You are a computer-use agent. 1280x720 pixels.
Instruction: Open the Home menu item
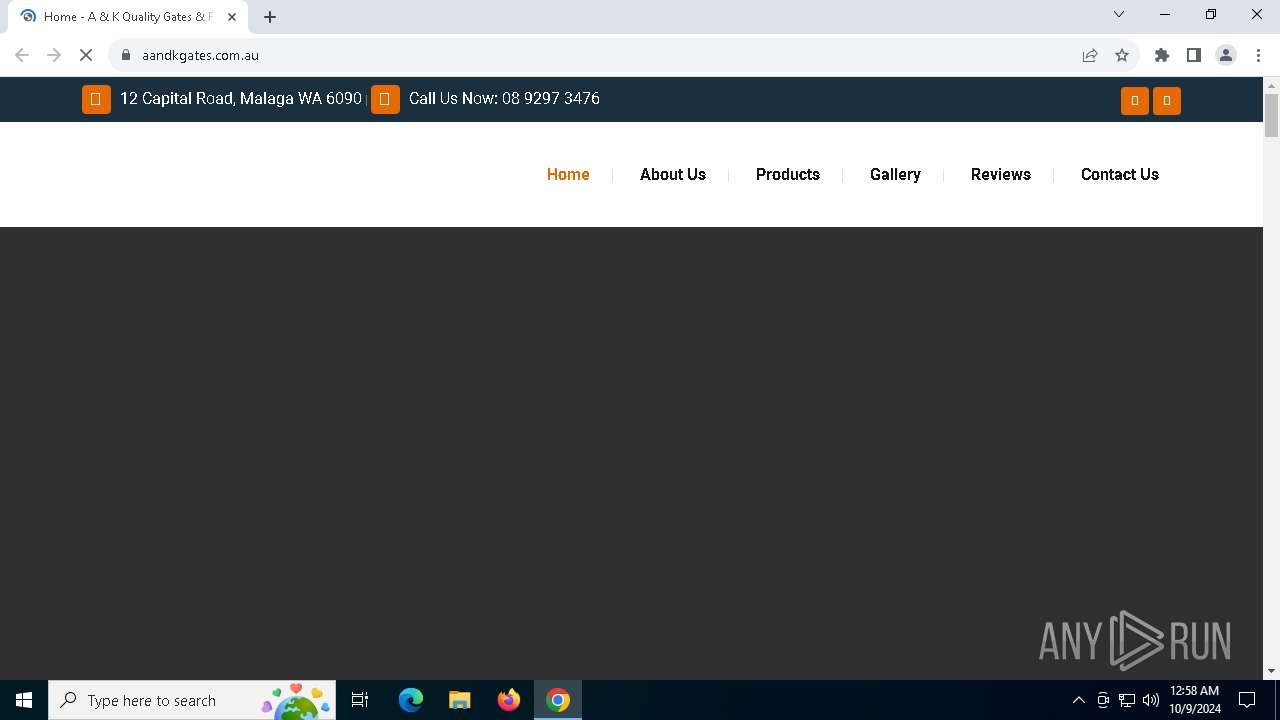[x=568, y=174]
